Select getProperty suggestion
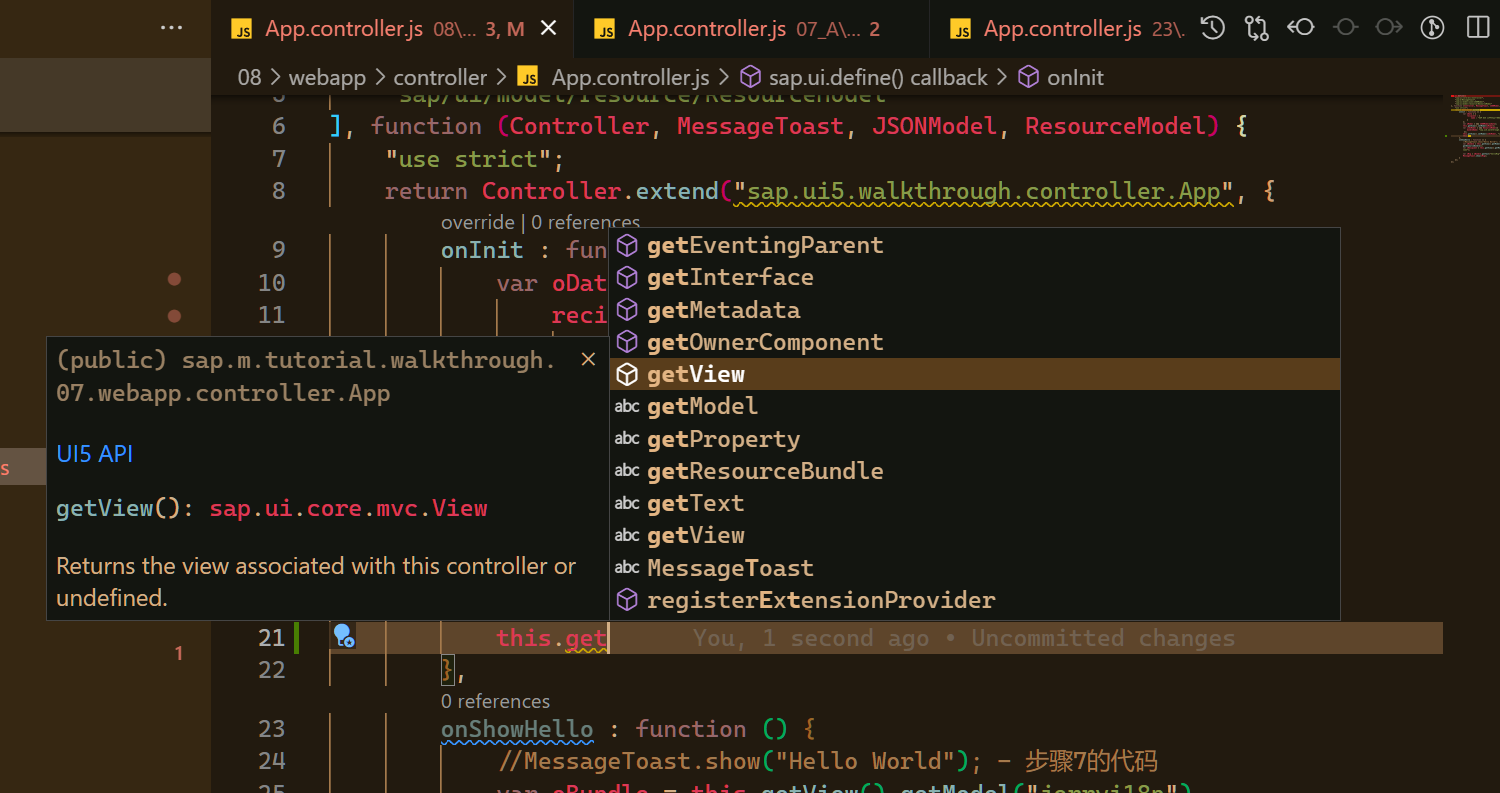This screenshot has height=793, width=1500. [x=974, y=439]
